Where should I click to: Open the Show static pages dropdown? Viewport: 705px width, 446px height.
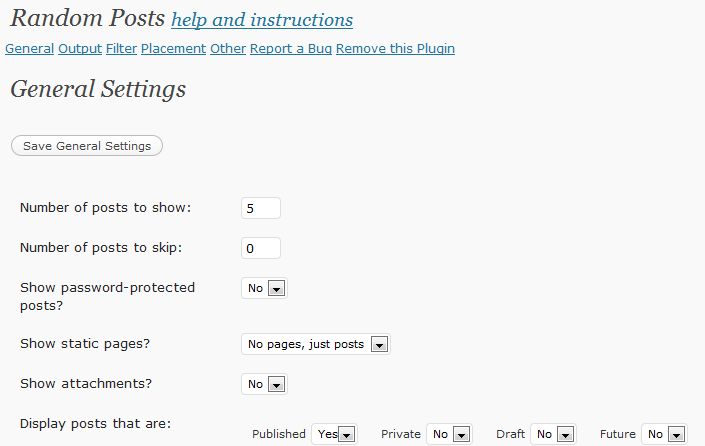(316, 344)
